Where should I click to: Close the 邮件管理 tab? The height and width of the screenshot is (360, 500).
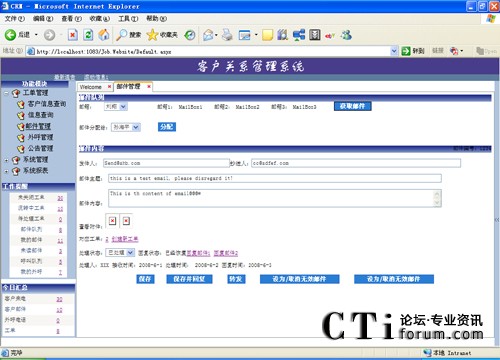click(x=149, y=87)
